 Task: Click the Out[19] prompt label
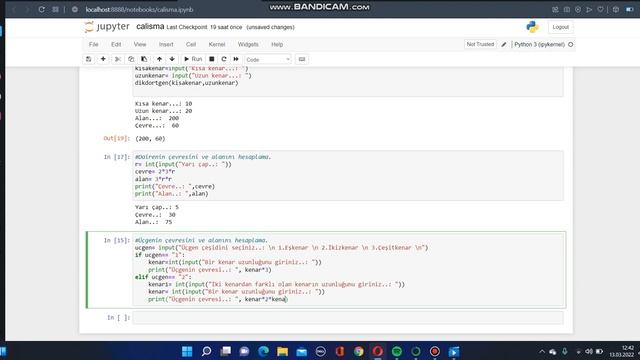116,139
